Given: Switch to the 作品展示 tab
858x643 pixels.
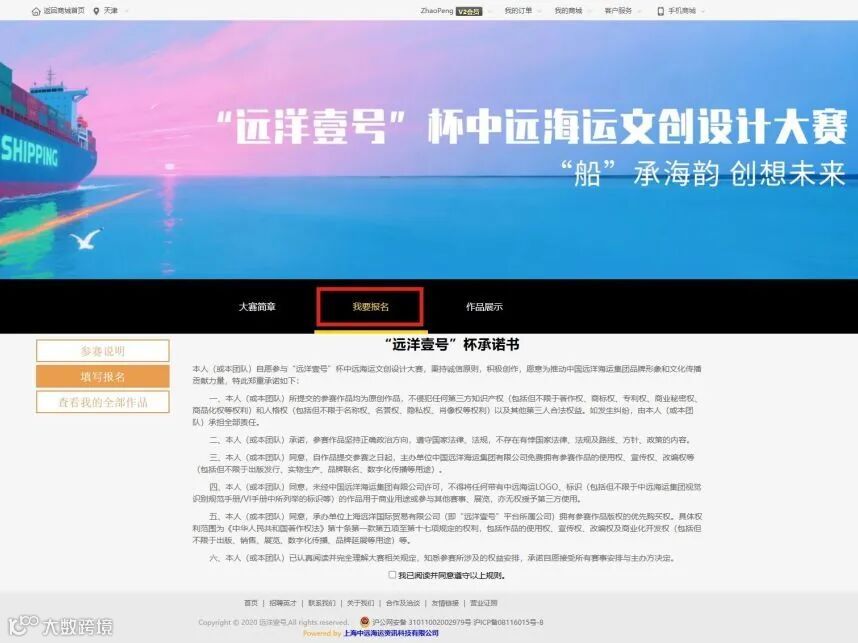Looking at the screenshot, I should pos(484,306).
